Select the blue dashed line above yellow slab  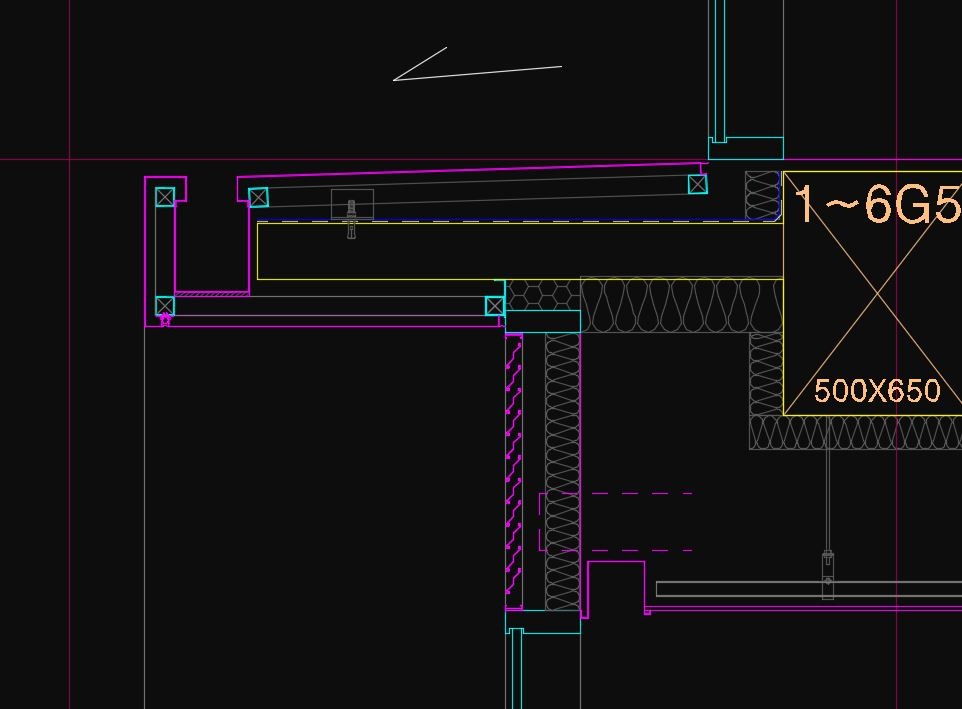point(520,221)
